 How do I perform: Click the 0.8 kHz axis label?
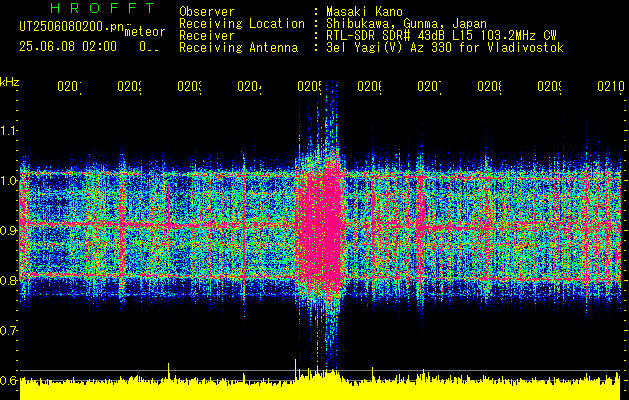(x=8, y=280)
